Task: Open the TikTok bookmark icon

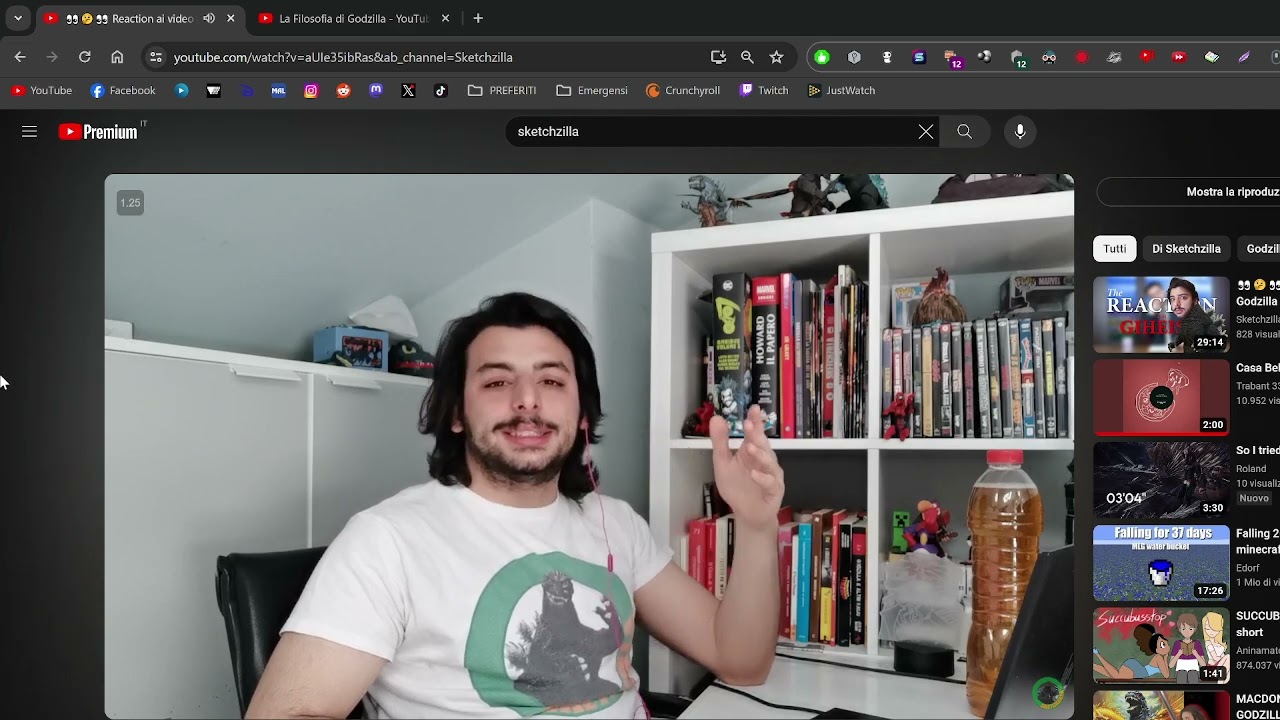Action: pos(440,90)
